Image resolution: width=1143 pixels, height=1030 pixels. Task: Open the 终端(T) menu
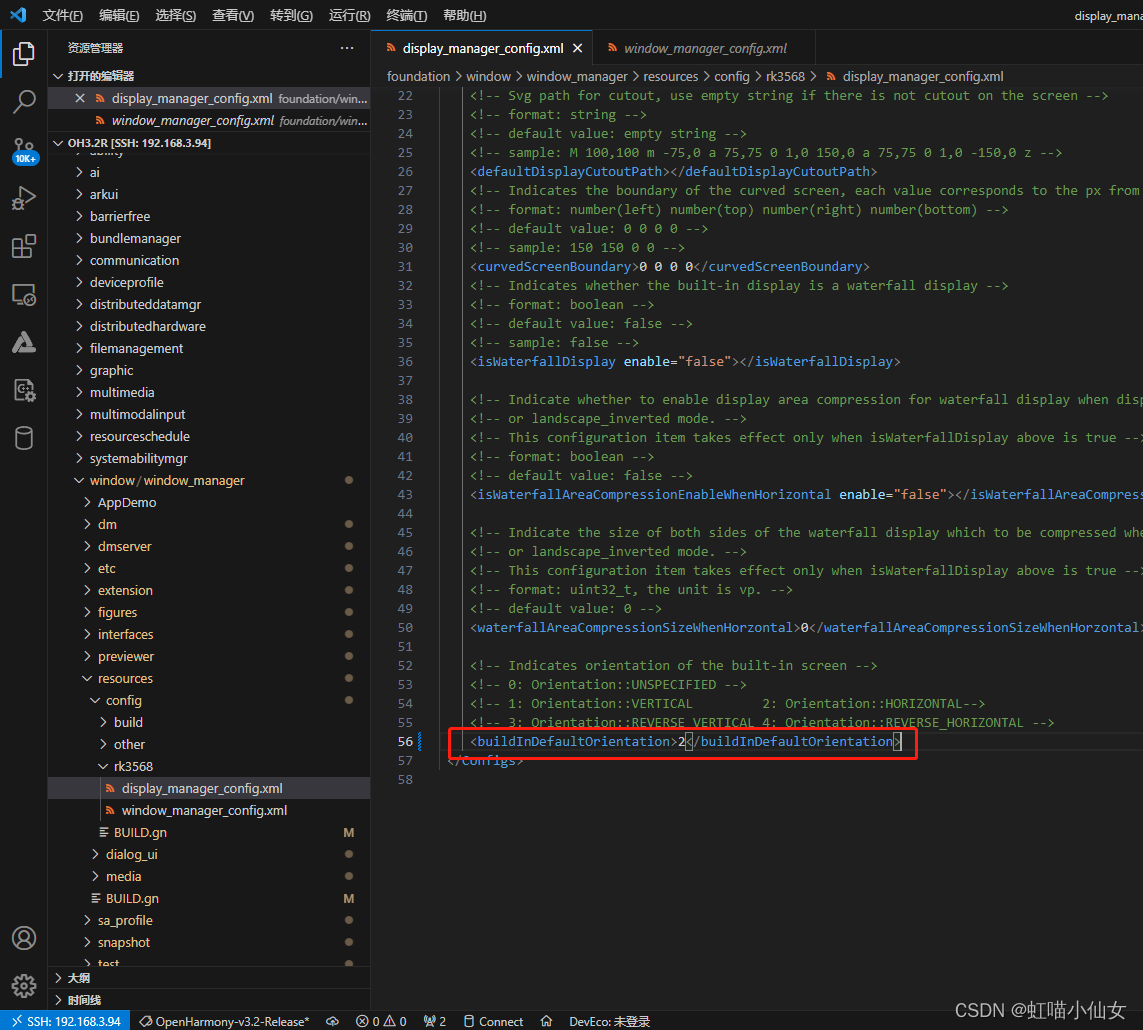[x=407, y=15]
